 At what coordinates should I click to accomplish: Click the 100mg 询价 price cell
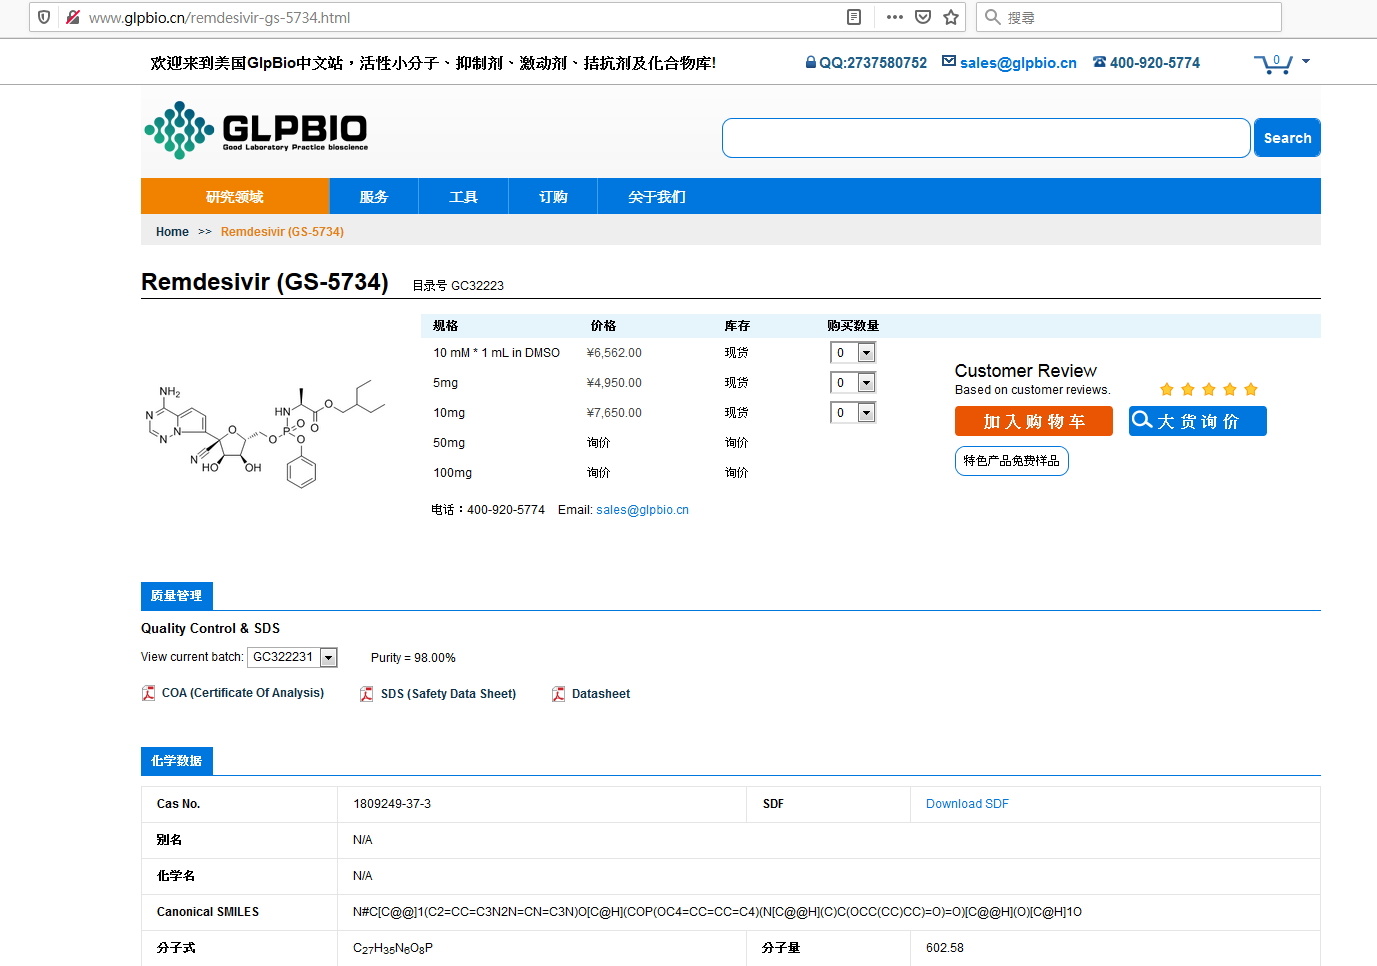[598, 473]
